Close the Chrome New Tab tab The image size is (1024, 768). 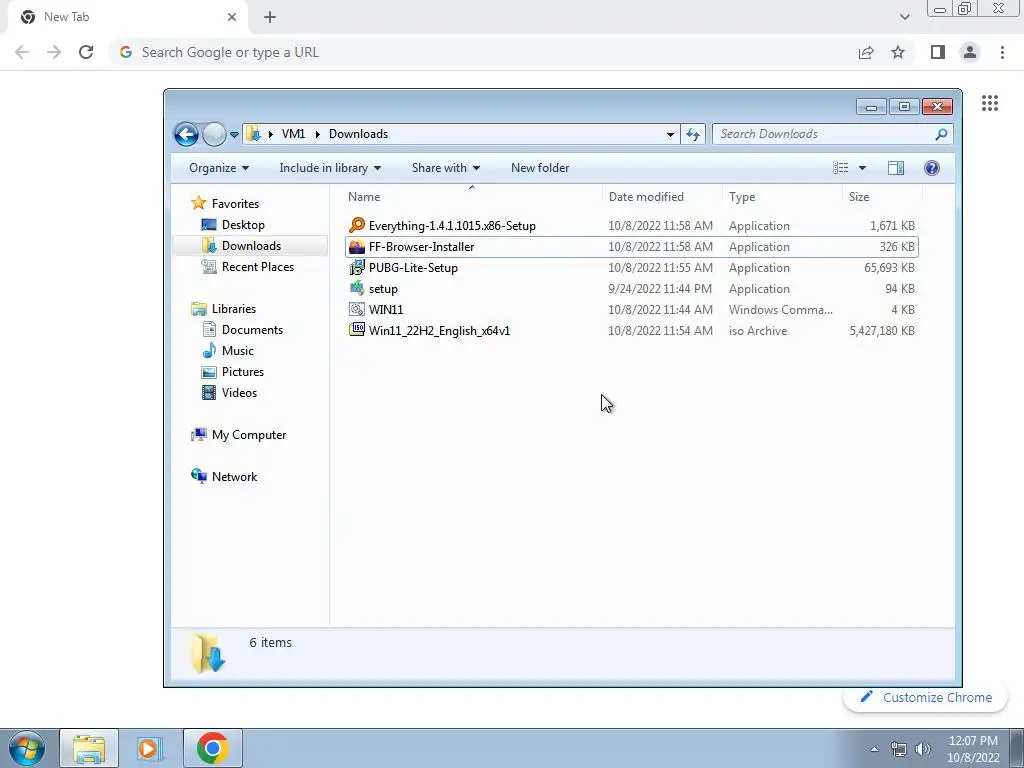pyautogui.click(x=232, y=17)
